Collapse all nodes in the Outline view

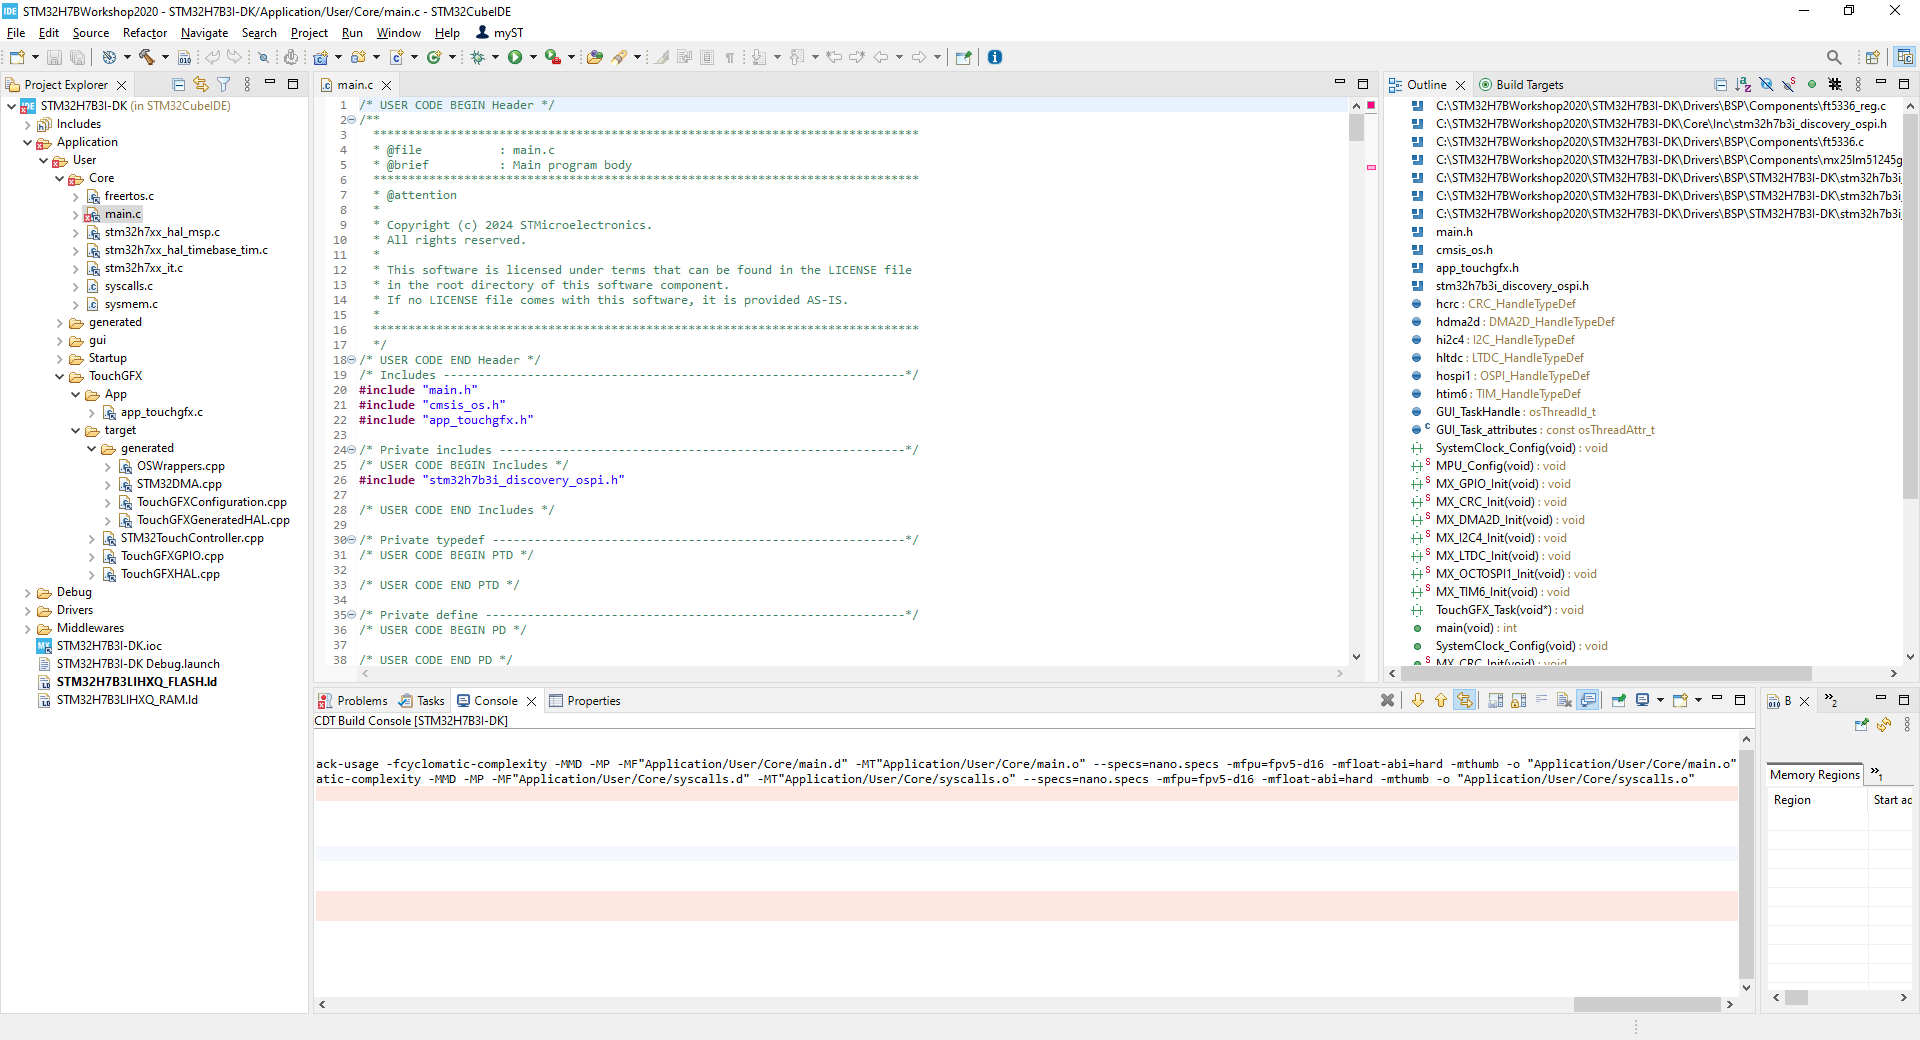coord(1721,85)
